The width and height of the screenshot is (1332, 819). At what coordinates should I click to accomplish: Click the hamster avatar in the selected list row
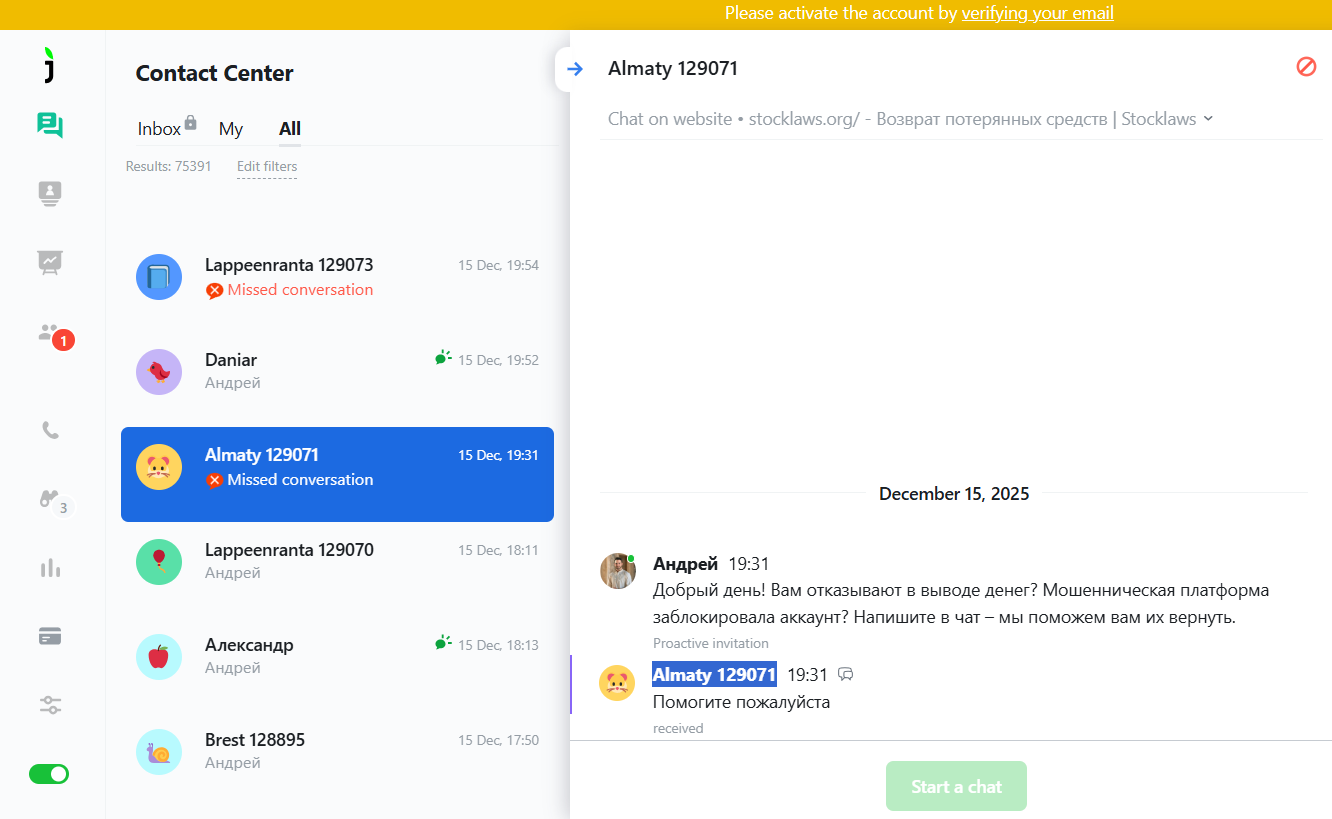tap(159, 467)
